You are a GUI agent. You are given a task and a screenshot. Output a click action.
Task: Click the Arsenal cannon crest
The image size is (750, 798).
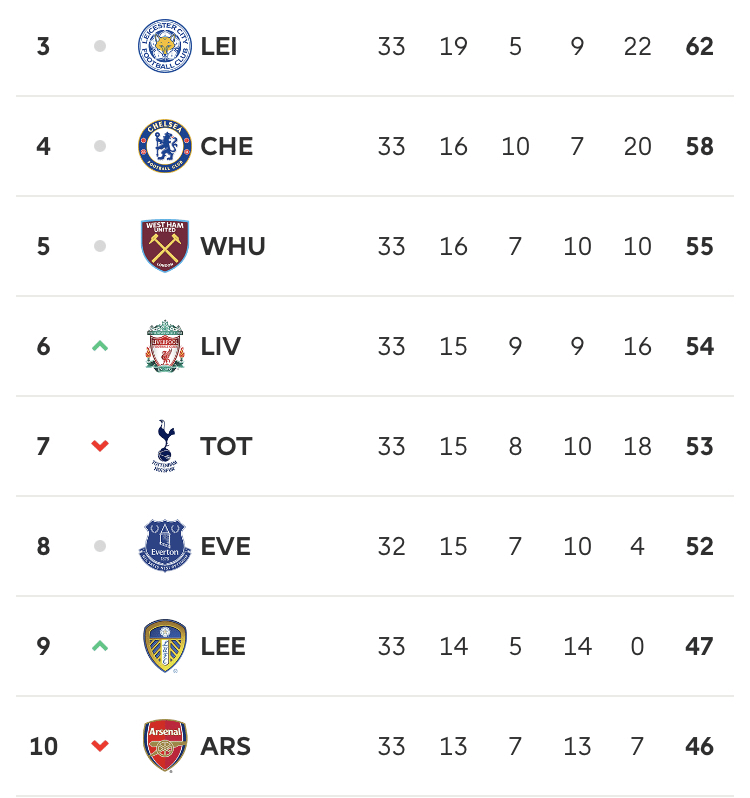(164, 747)
